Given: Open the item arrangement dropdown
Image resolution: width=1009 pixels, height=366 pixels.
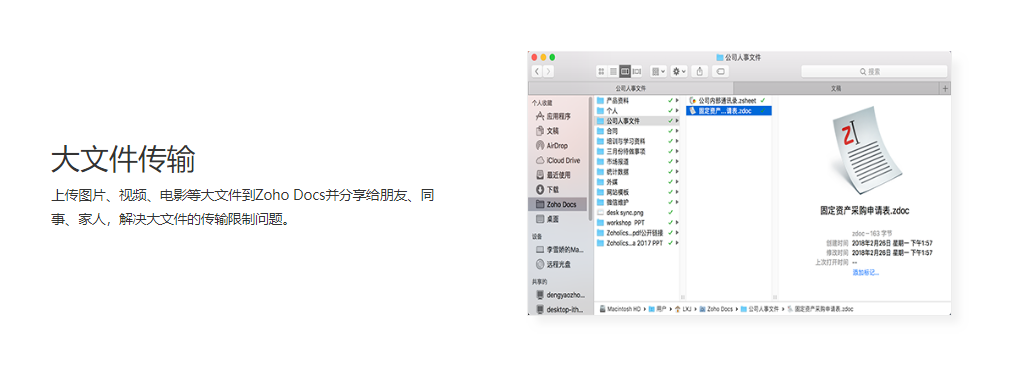Looking at the screenshot, I should (x=658, y=71).
